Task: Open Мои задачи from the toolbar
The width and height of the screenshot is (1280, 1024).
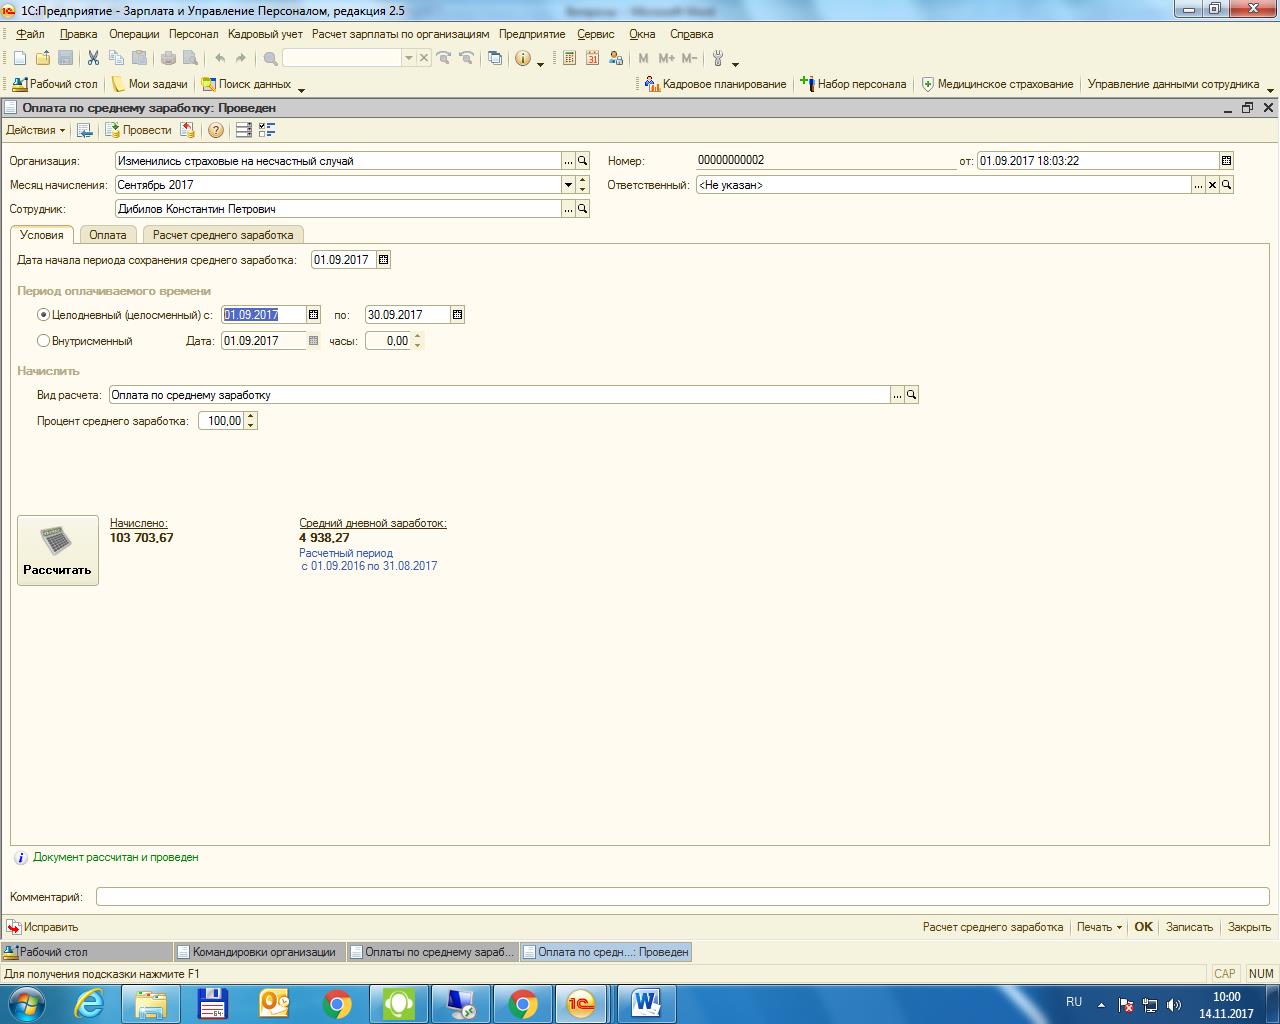Action: 149,84
